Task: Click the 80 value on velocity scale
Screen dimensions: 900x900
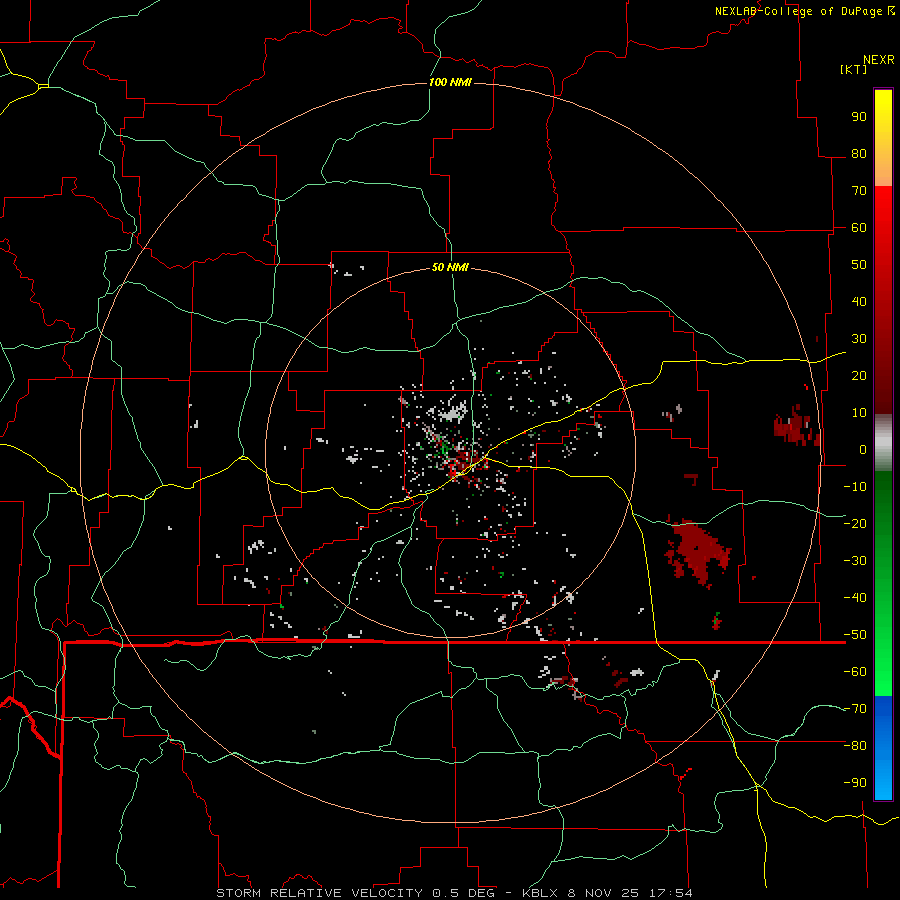Action: pos(859,153)
